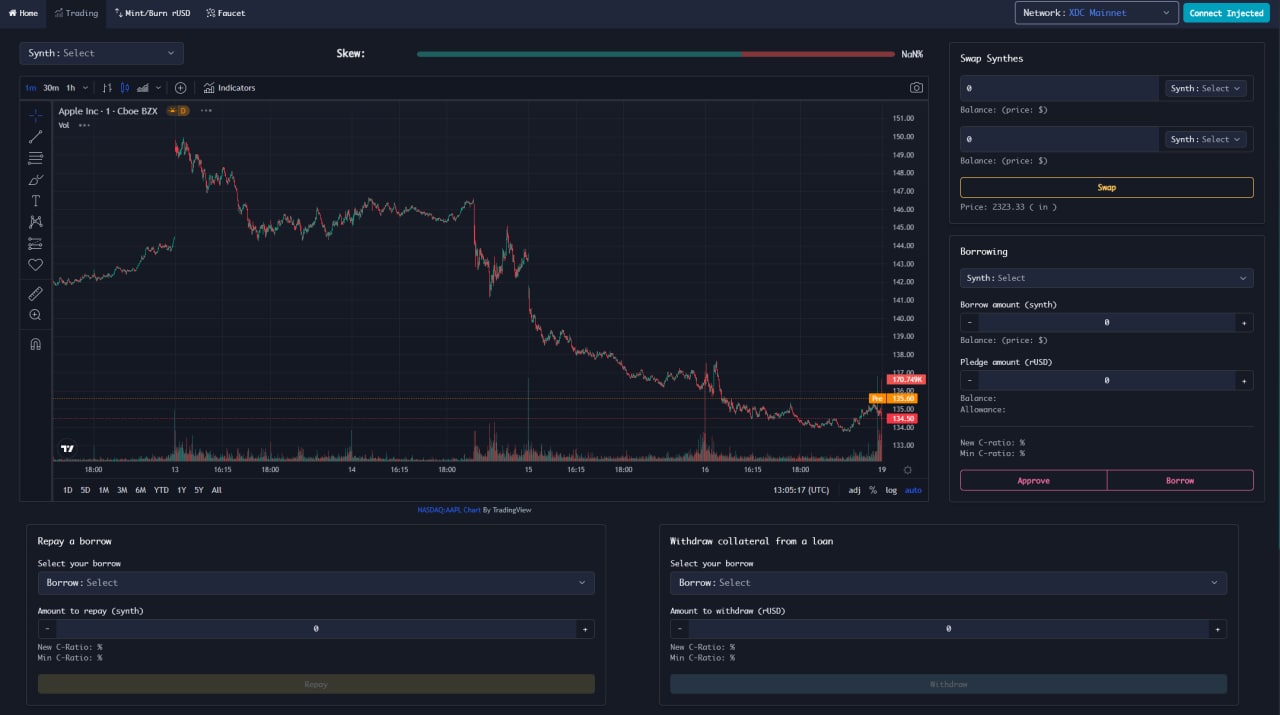This screenshot has width=1280, height=715.
Task: Open the Mint/Burn rUSD tab
Action: click(x=152, y=13)
